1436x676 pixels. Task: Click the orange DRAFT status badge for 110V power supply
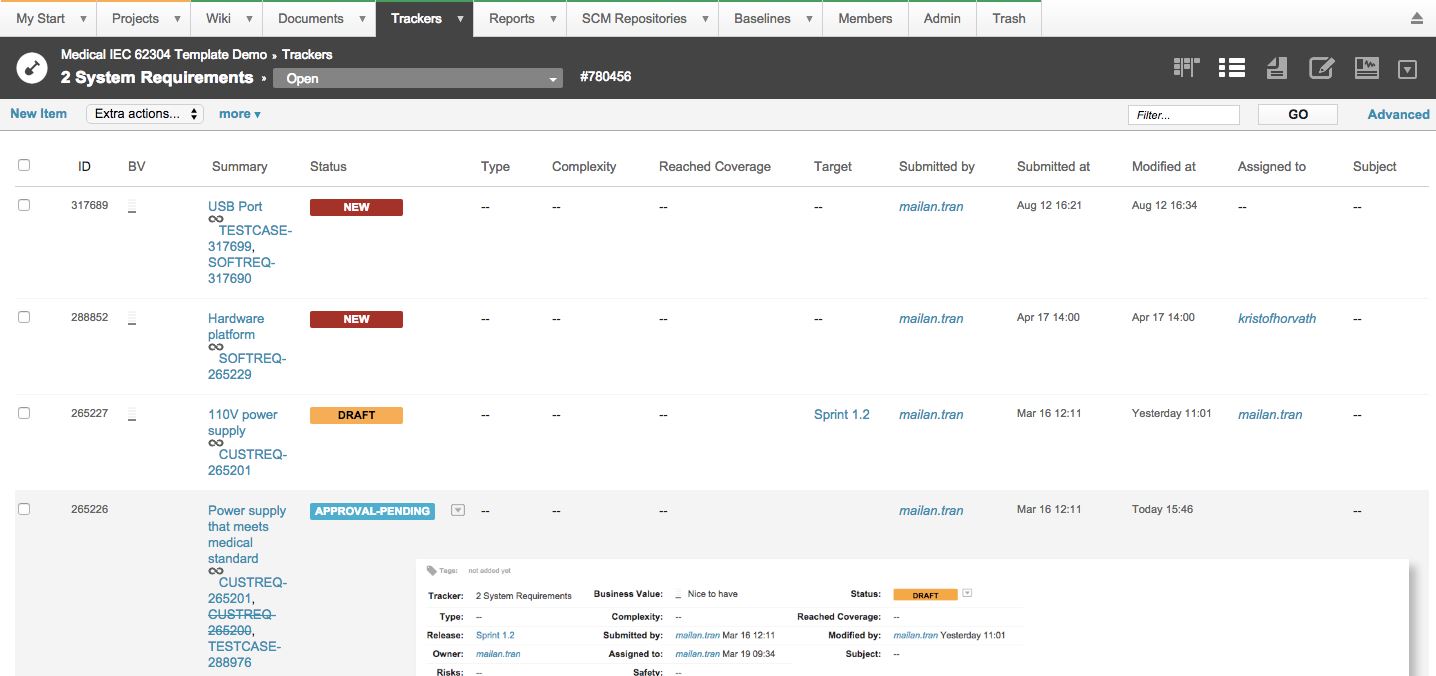356,415
